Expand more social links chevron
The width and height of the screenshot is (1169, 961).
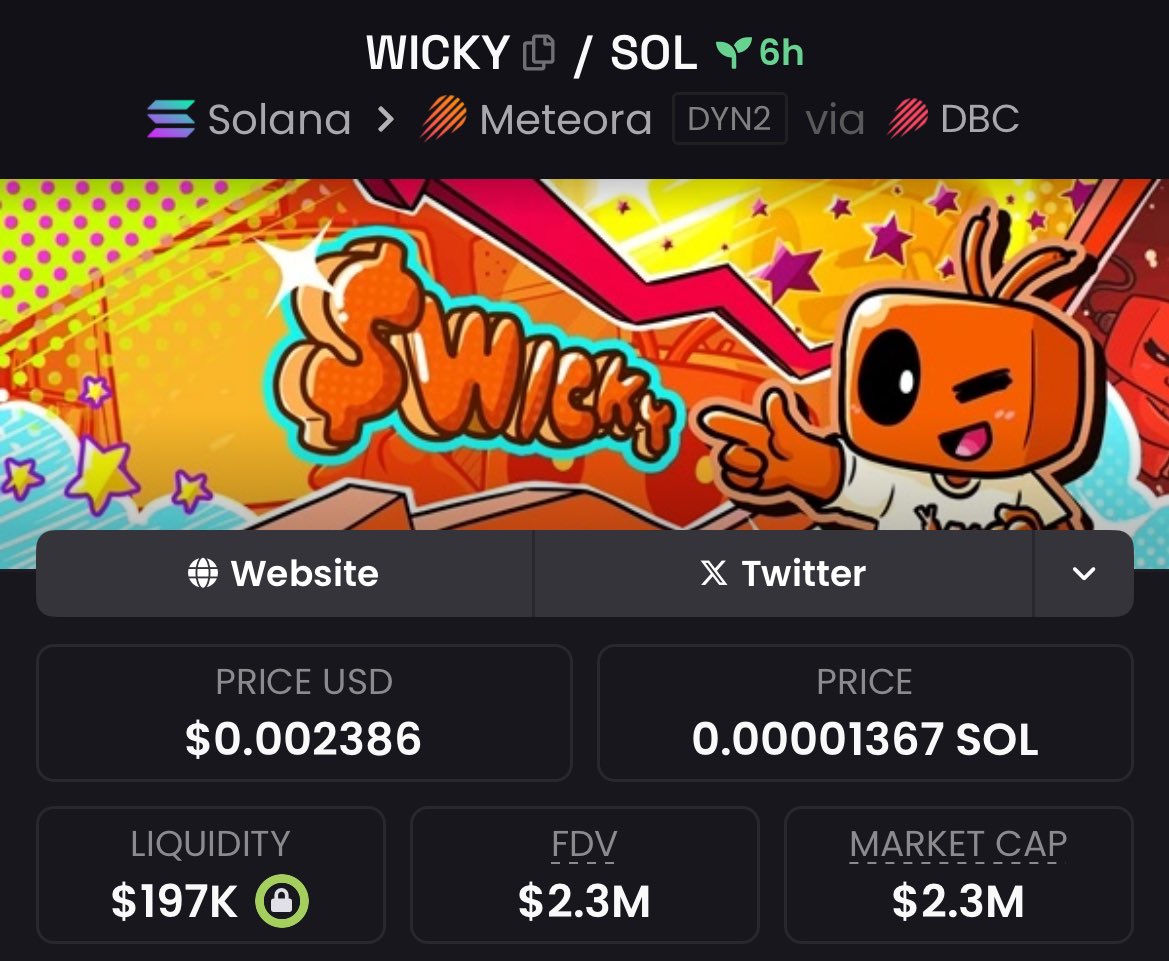click(1083, 573)
